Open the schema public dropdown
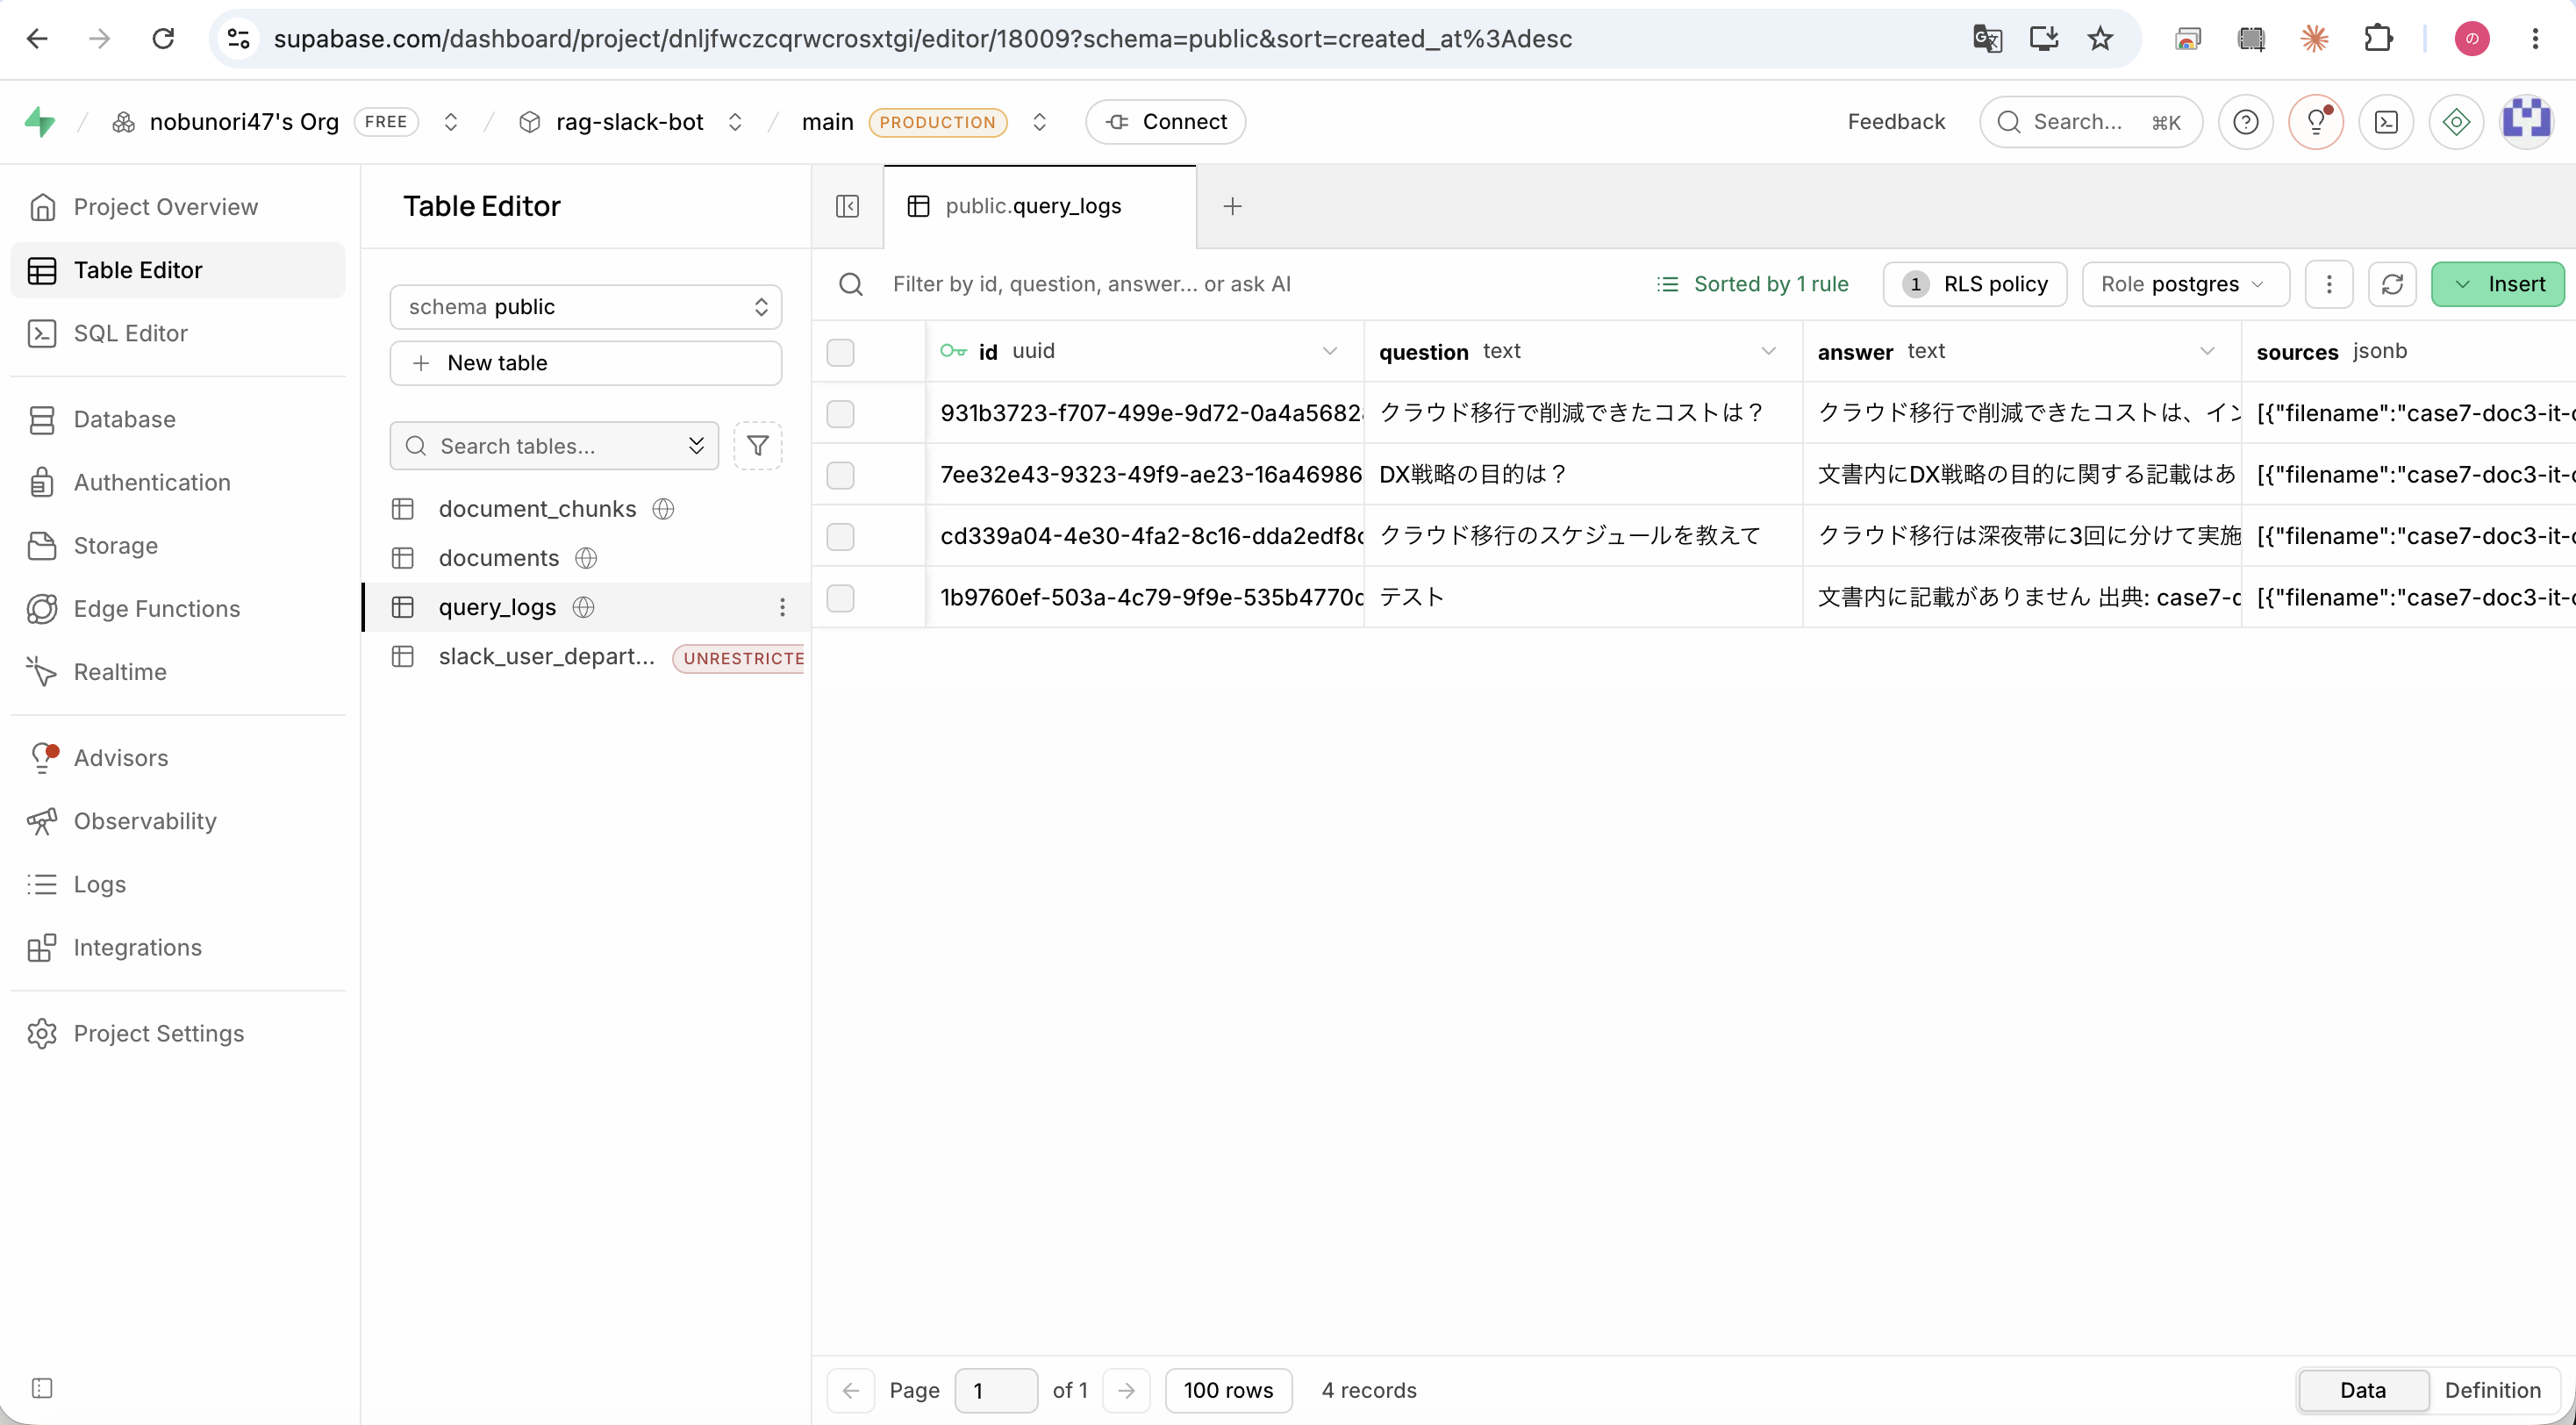Image resolution: width=2576 pixels, height=1425 pixels. point(586,307)
